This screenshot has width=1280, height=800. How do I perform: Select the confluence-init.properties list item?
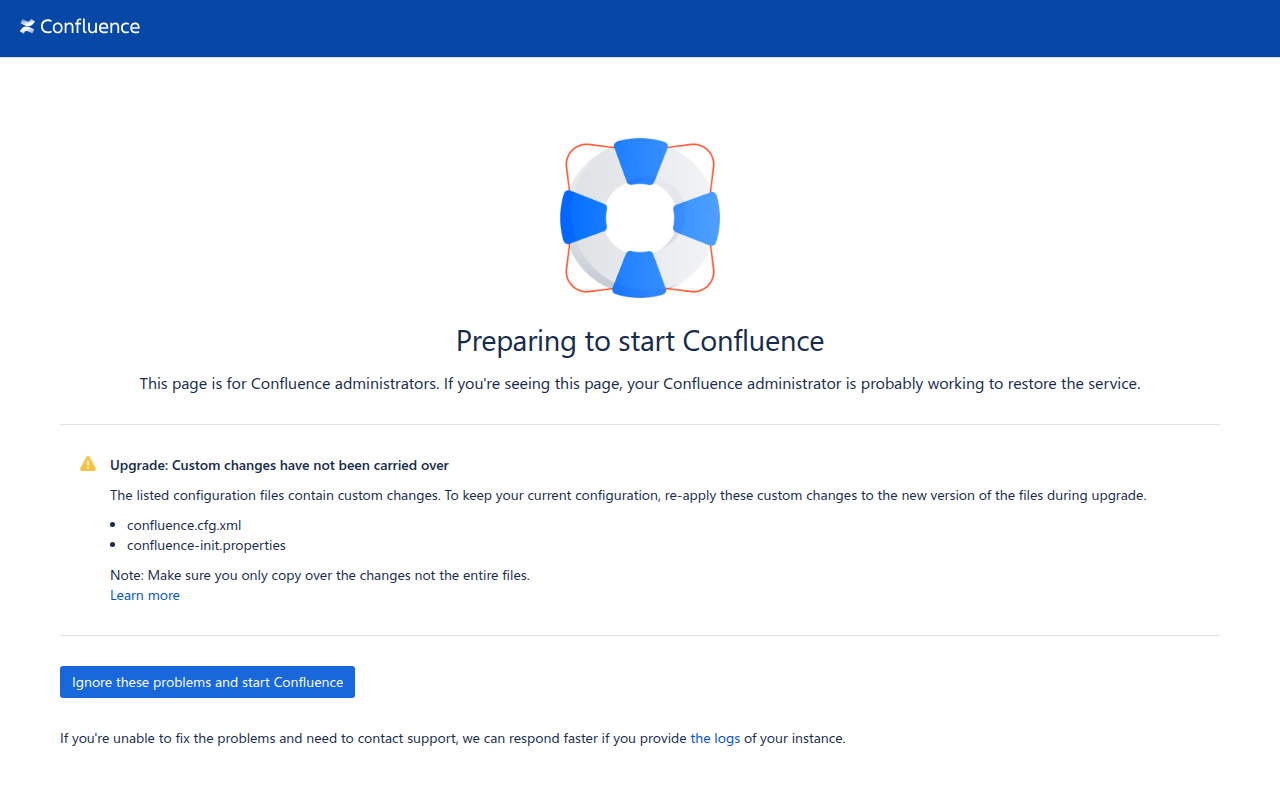click(x=206, y=545)
